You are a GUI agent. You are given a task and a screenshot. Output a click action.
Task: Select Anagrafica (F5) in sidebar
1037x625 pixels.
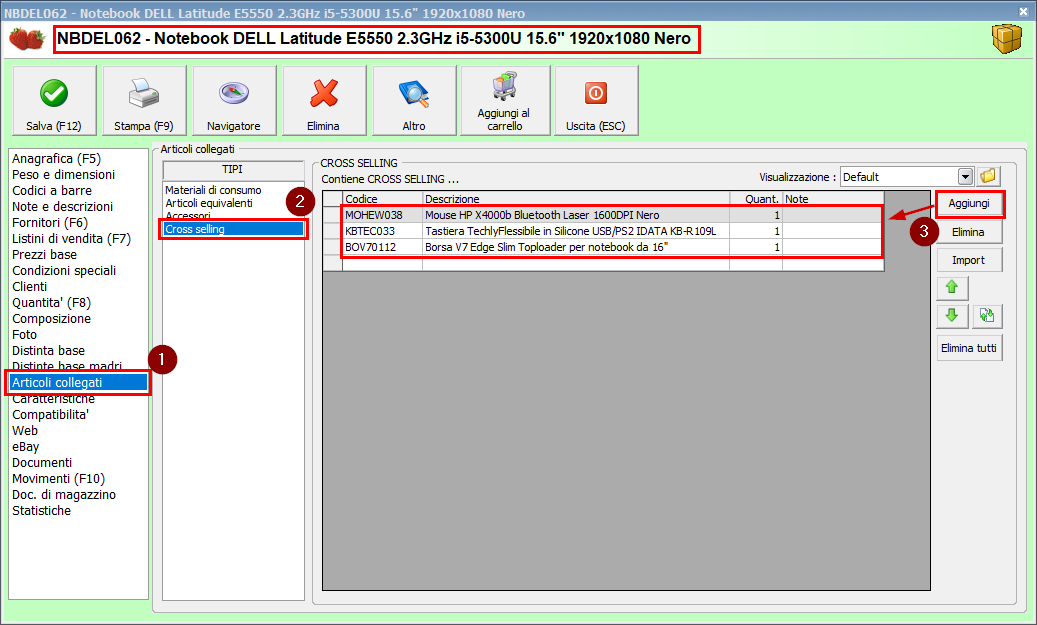pos(56,159)
